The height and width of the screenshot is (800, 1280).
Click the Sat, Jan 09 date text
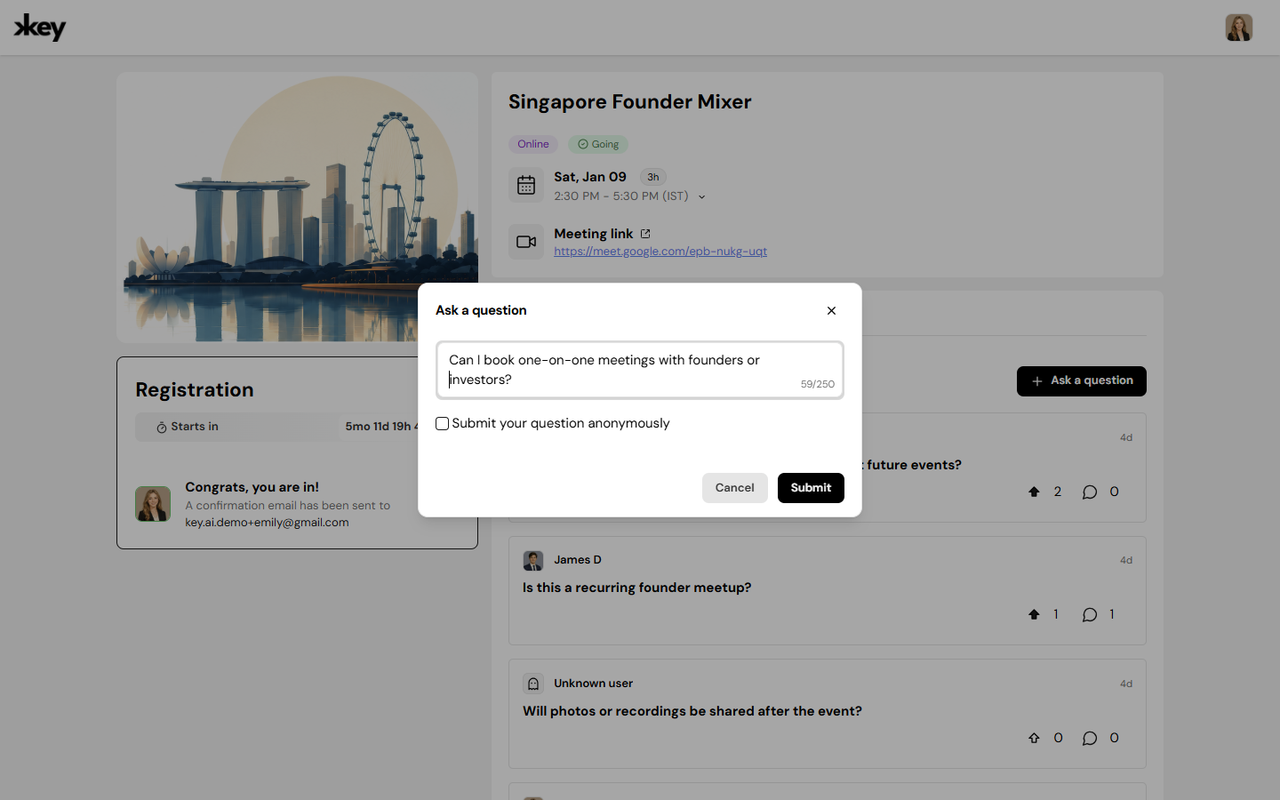click(x=590, y=177)
